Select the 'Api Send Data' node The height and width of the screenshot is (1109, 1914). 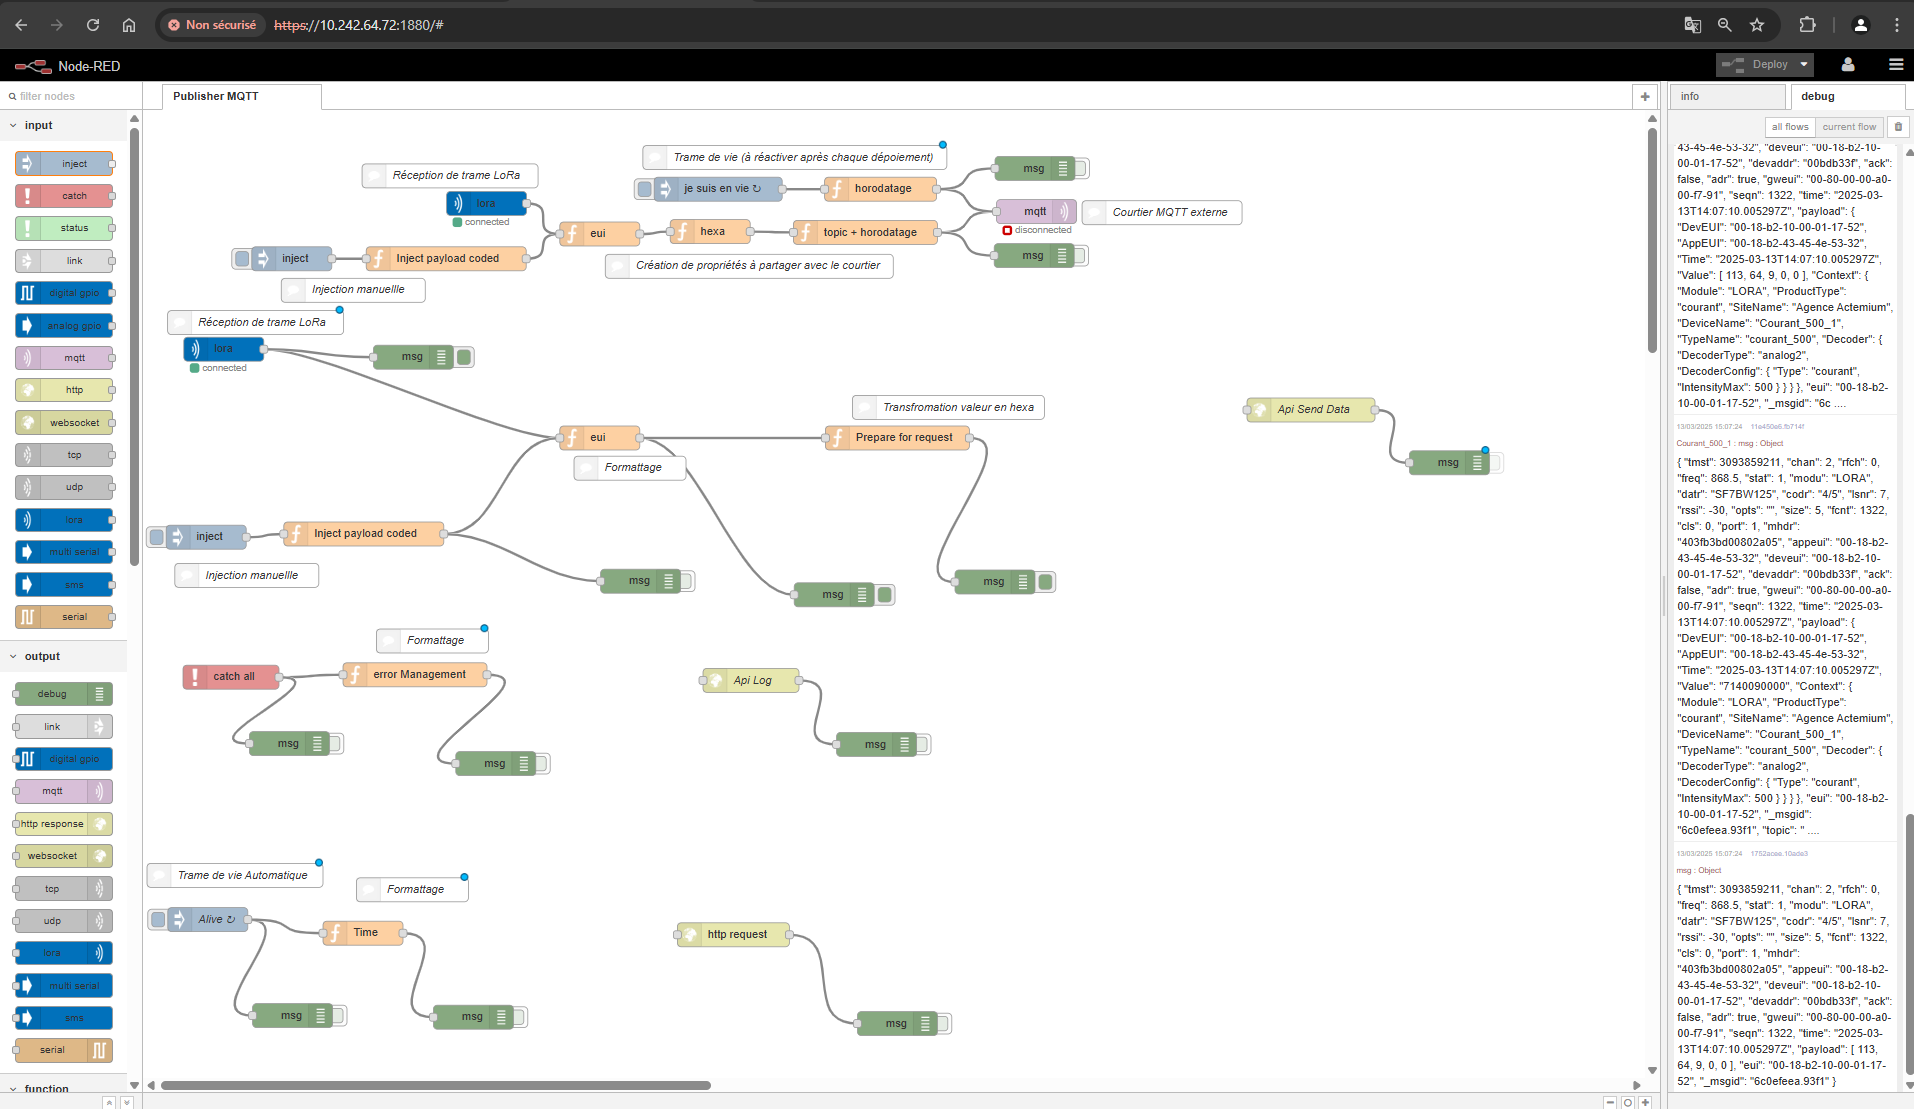[x=1311, y=409]
